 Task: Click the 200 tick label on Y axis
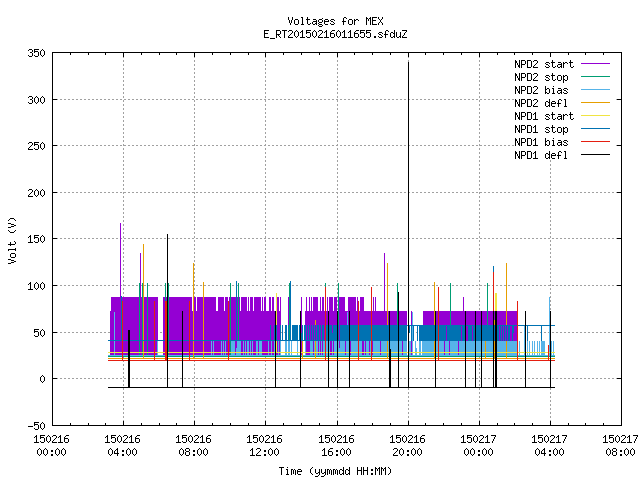pos(36,193)
